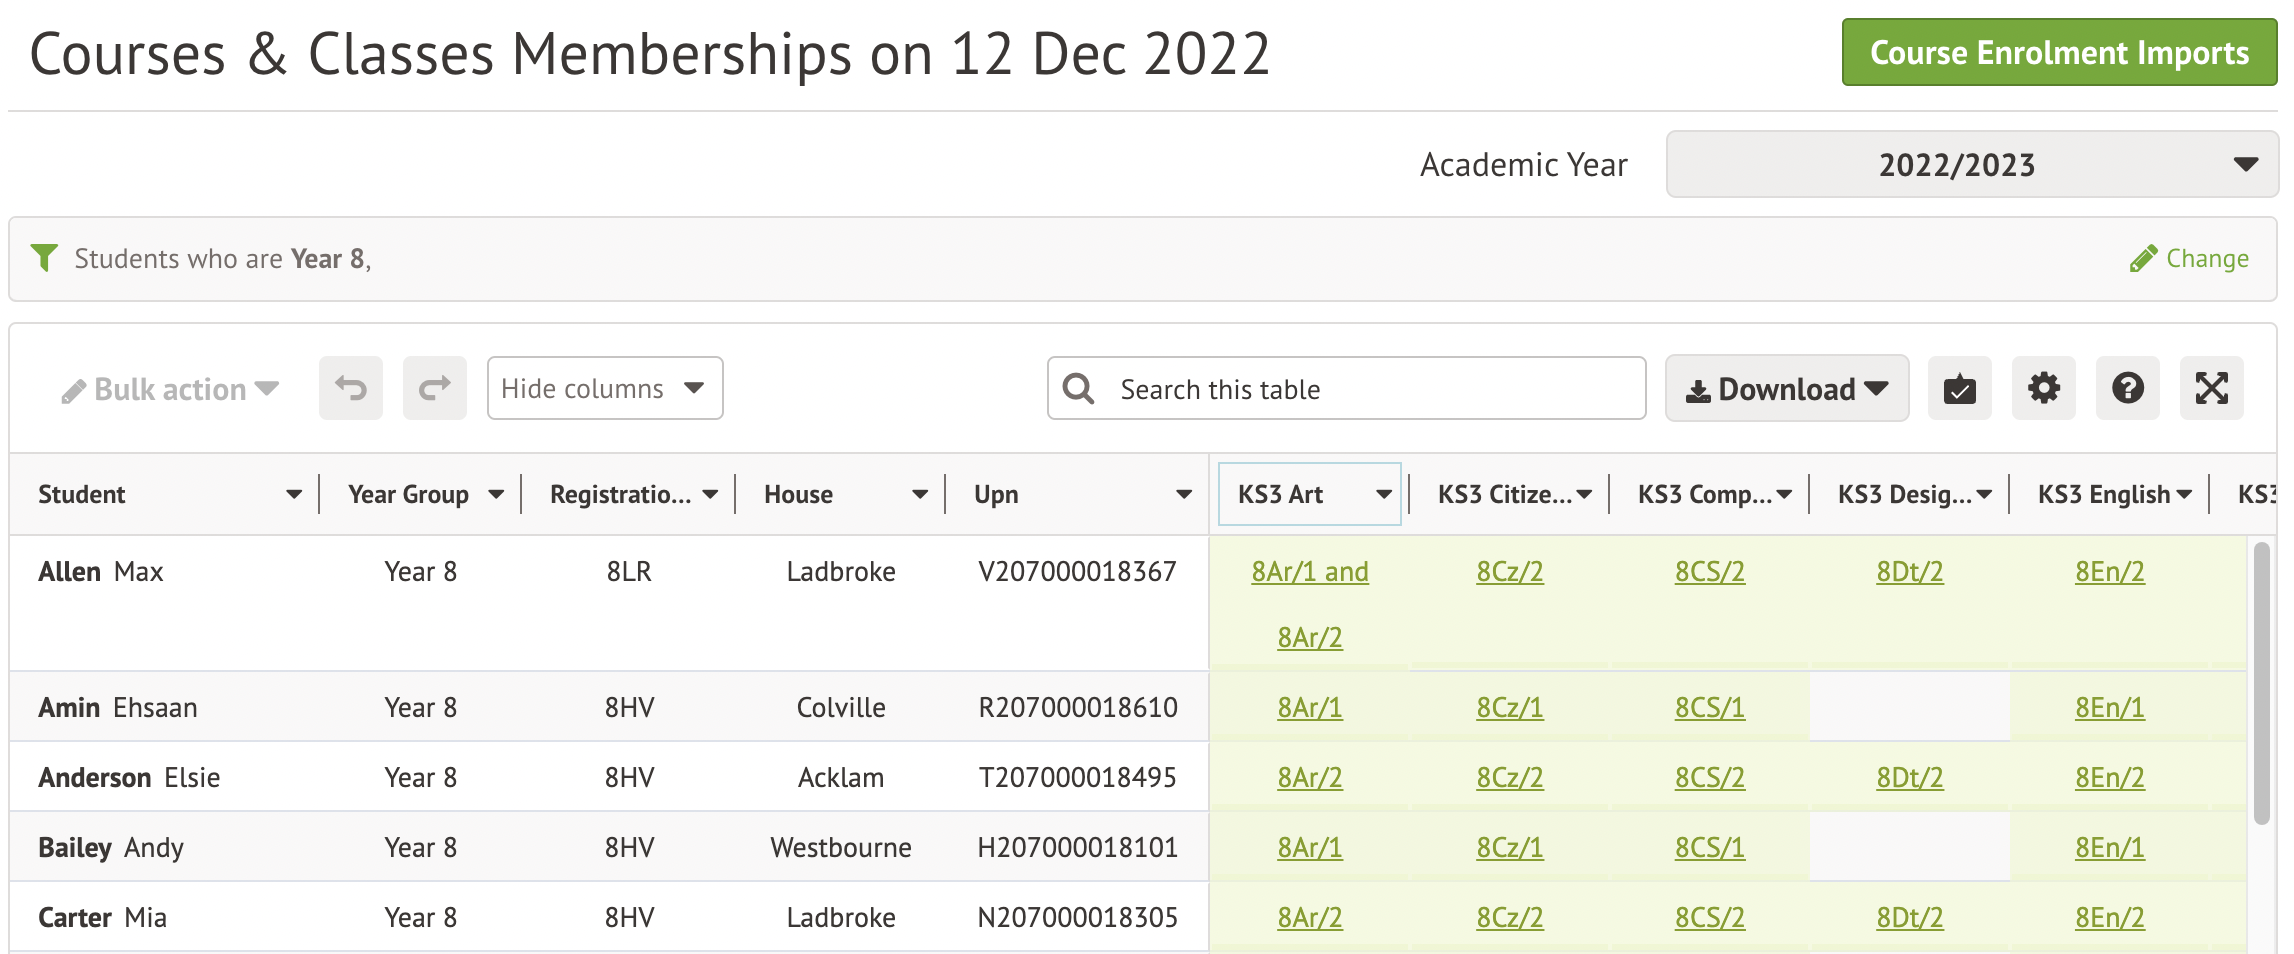
Task: Expand table to fullscreen
Action: [2211, 388]
